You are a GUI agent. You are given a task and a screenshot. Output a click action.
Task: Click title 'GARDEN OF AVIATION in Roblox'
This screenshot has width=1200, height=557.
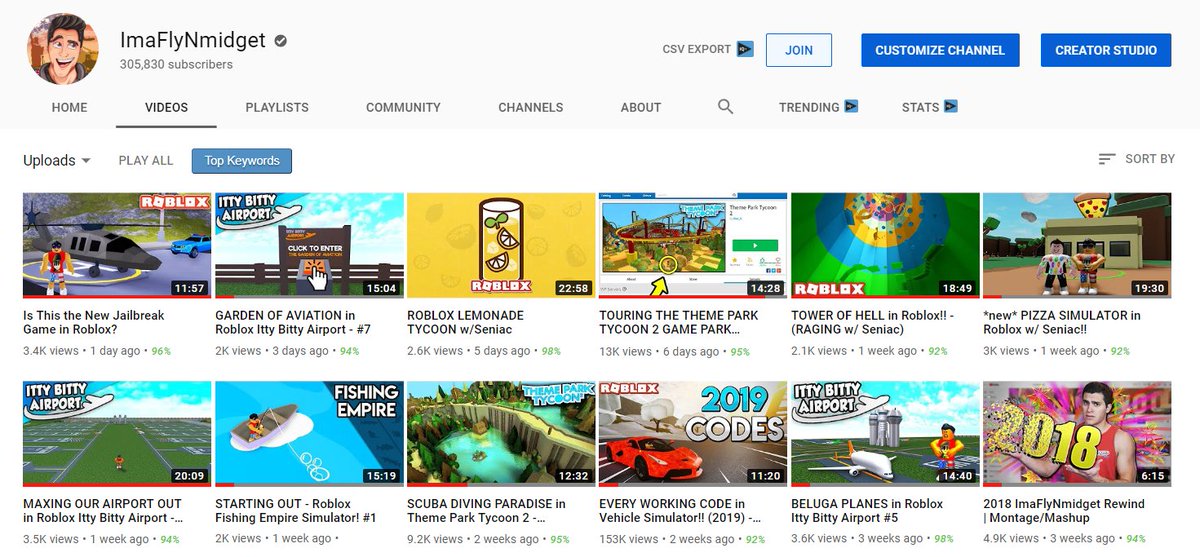click(293, 322)
